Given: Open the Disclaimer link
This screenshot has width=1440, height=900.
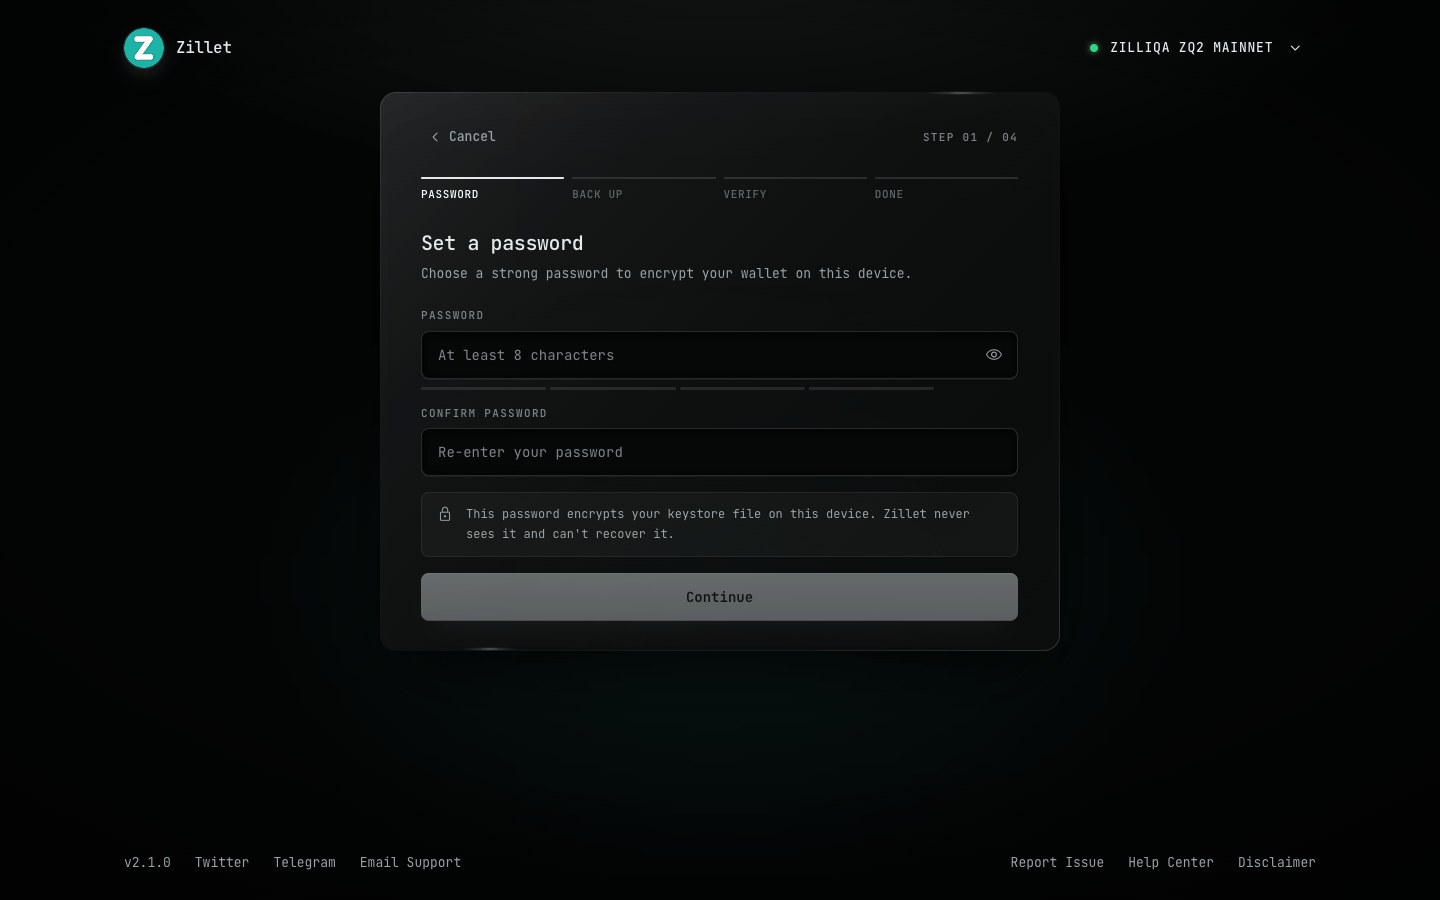Looking at the screenshot, I should [1277, 862].
